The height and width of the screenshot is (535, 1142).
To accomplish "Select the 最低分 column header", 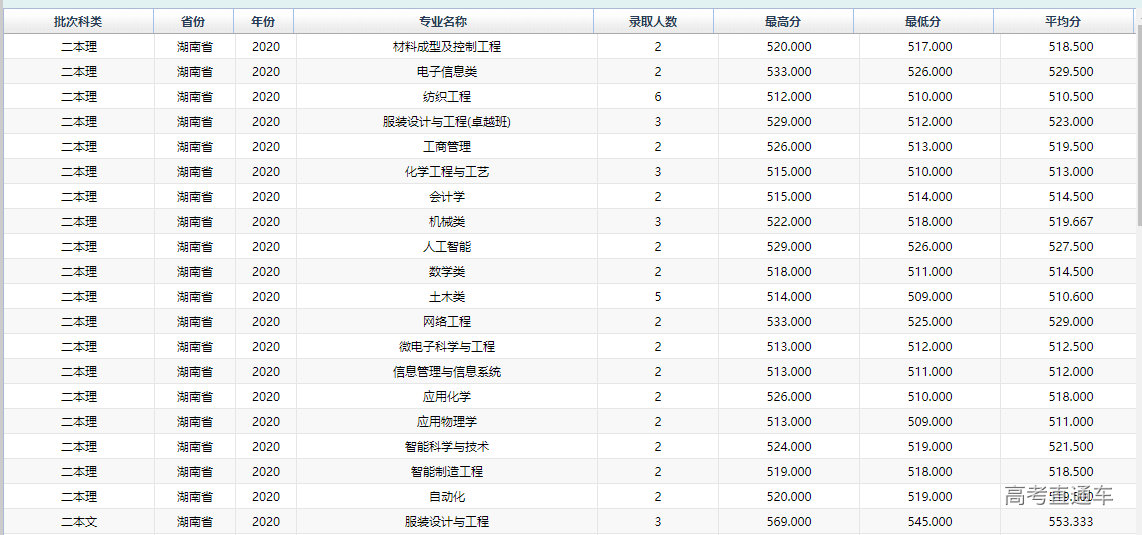I will (923, 22).
